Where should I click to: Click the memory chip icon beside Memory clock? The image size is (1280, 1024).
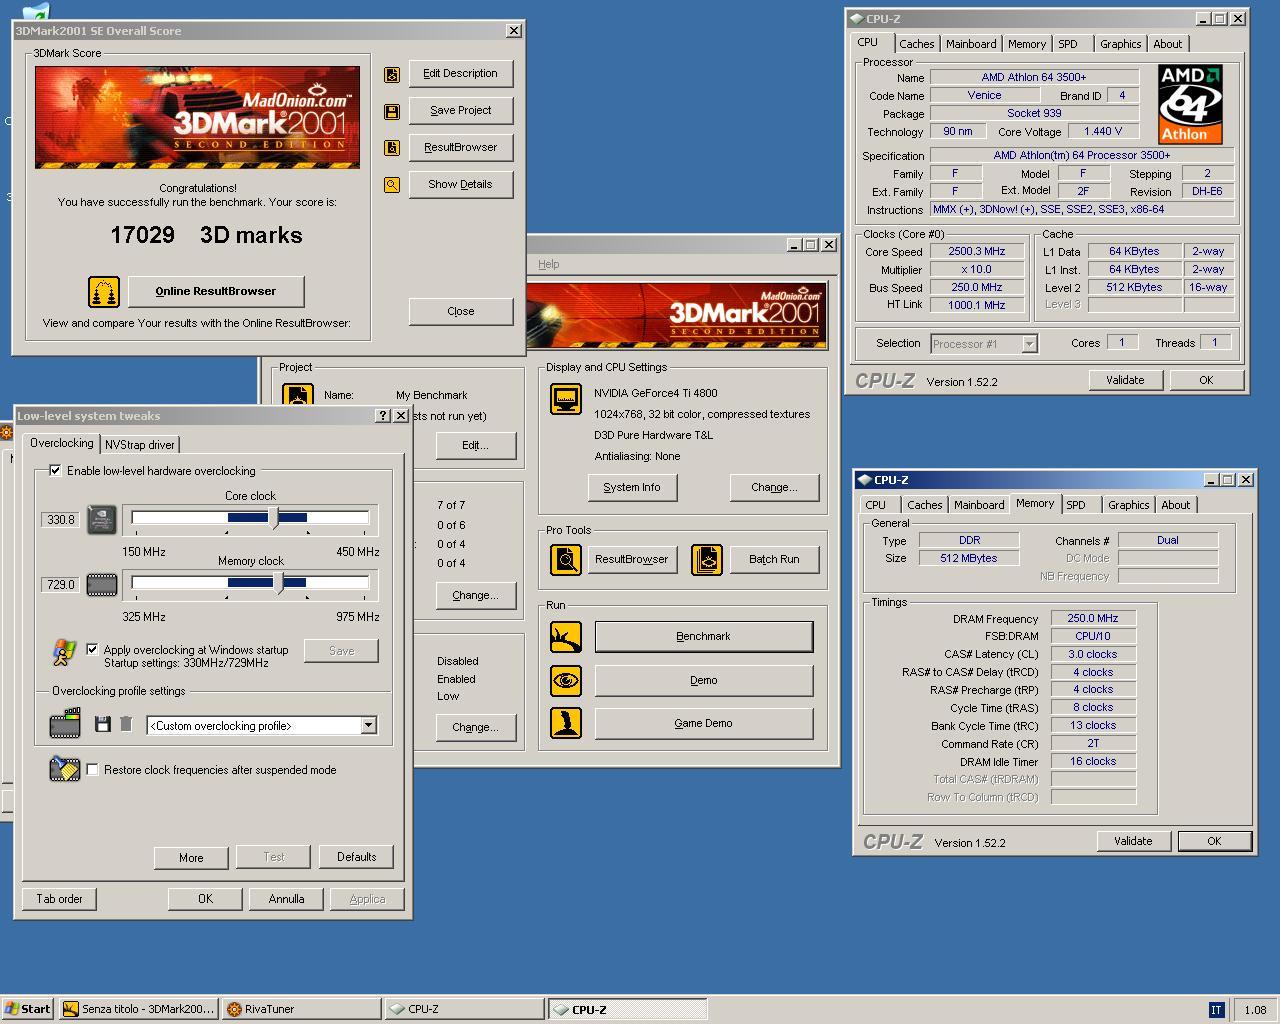pos(102,584)
